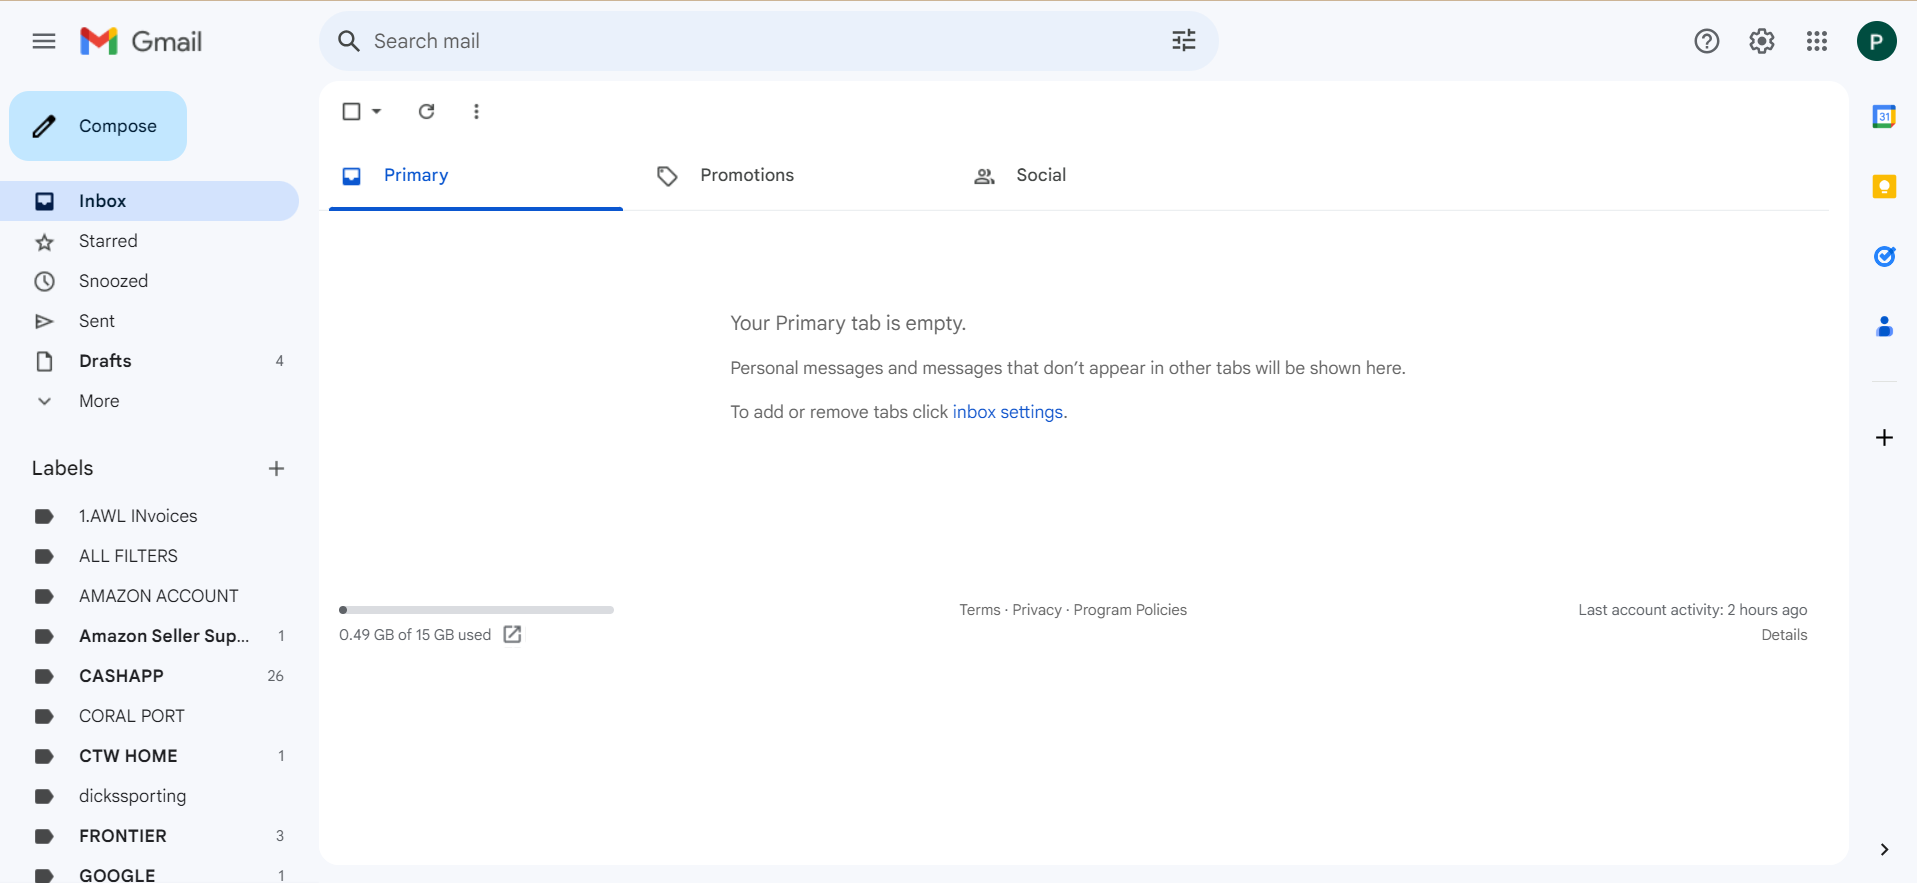Open Google Tasks side panel

1884,257
